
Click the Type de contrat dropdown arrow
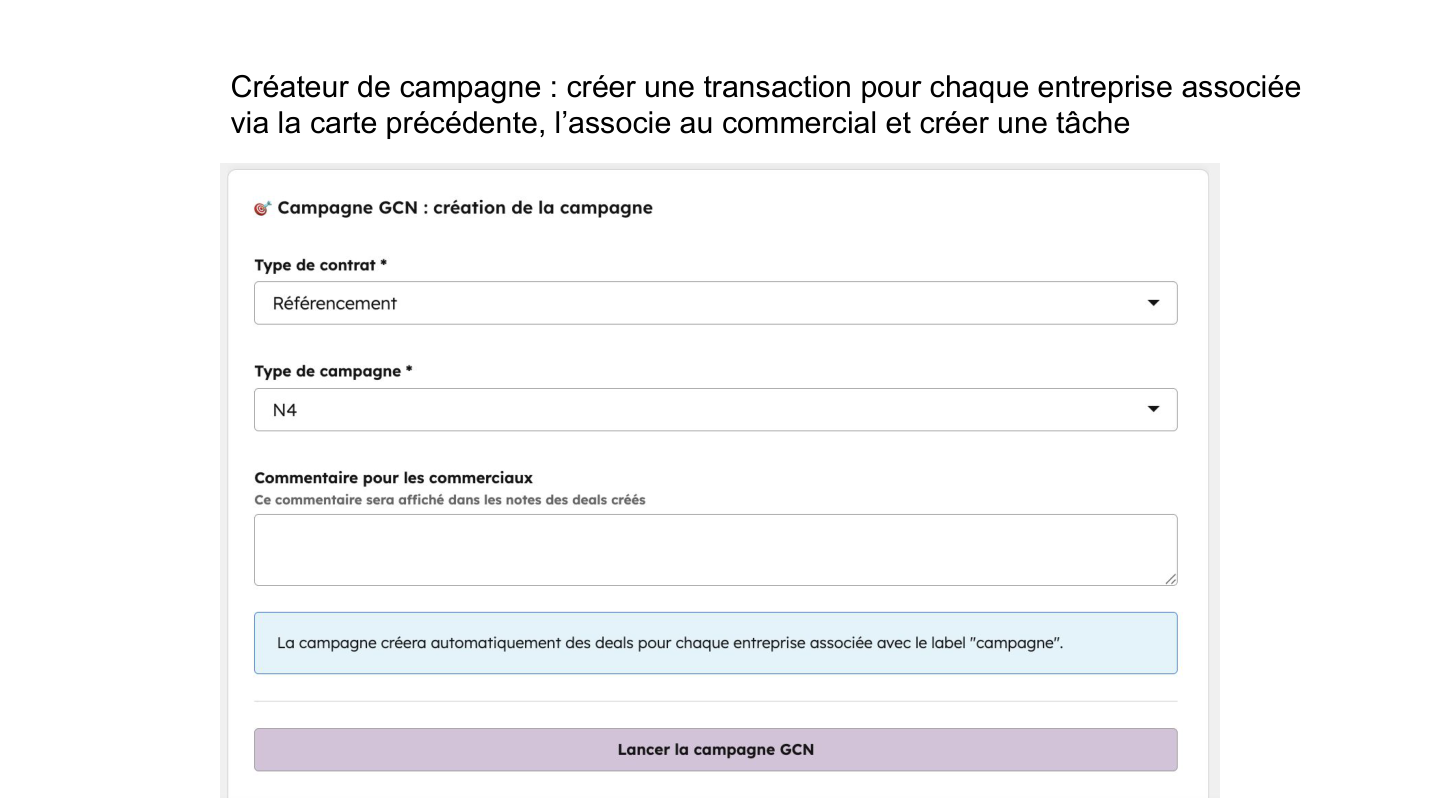click(1153, 303)
